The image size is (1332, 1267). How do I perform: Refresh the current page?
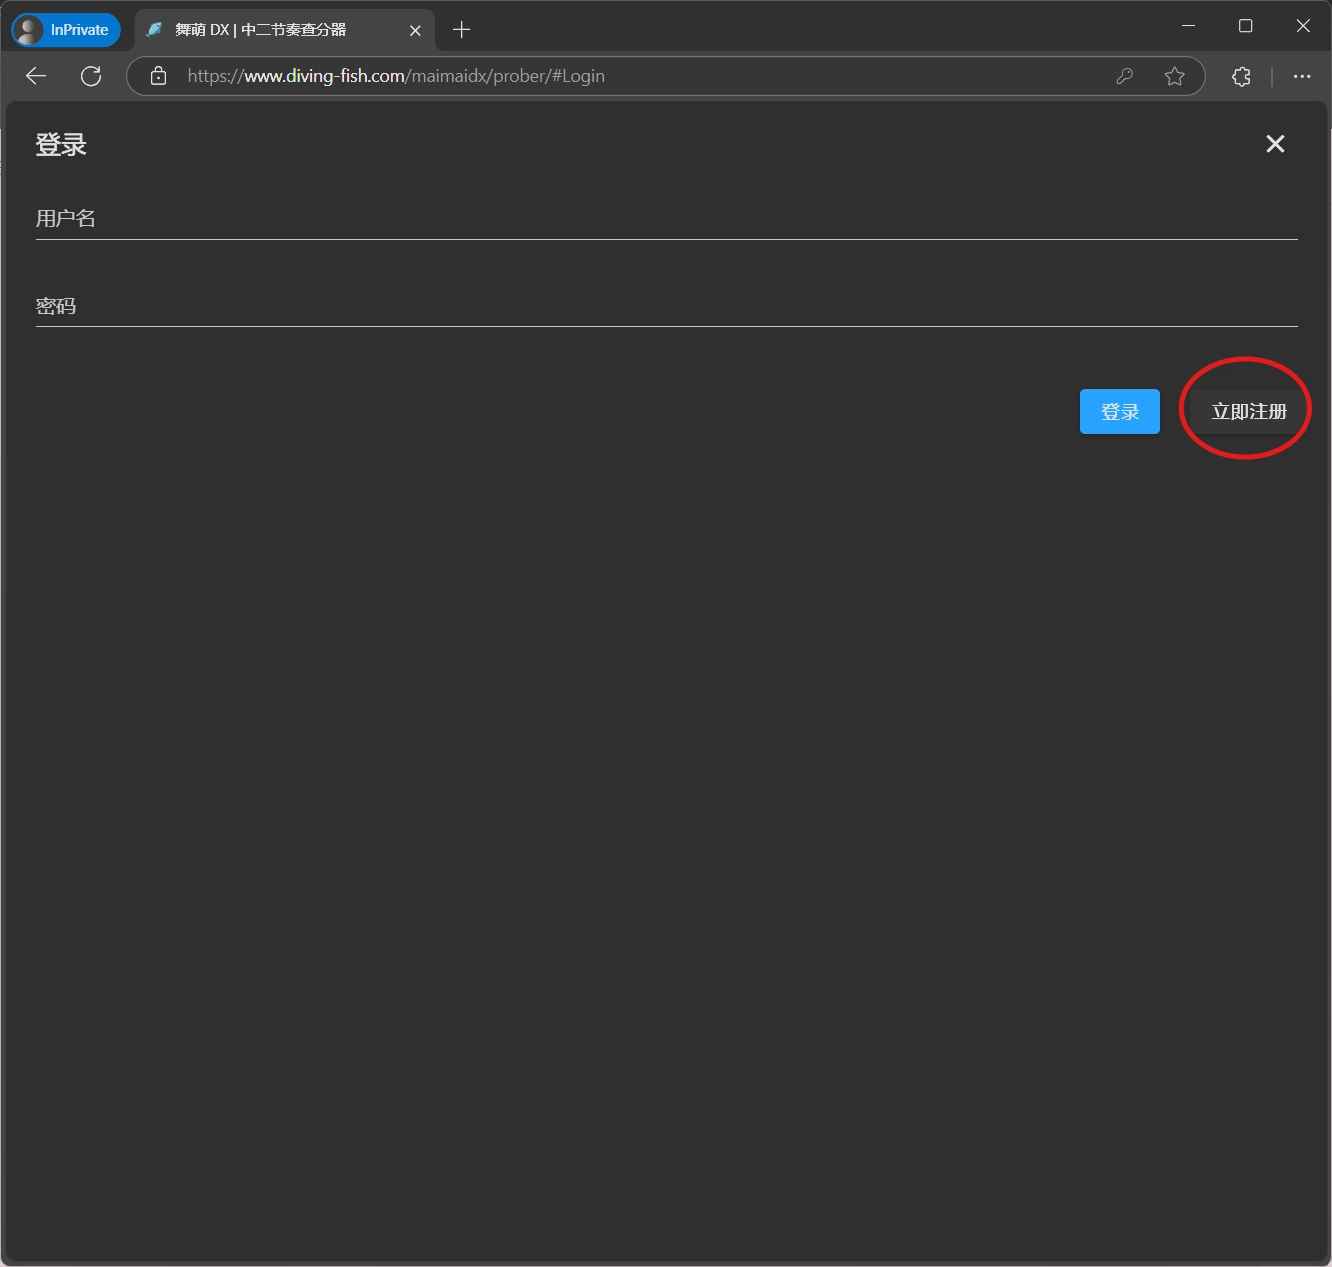91,76
